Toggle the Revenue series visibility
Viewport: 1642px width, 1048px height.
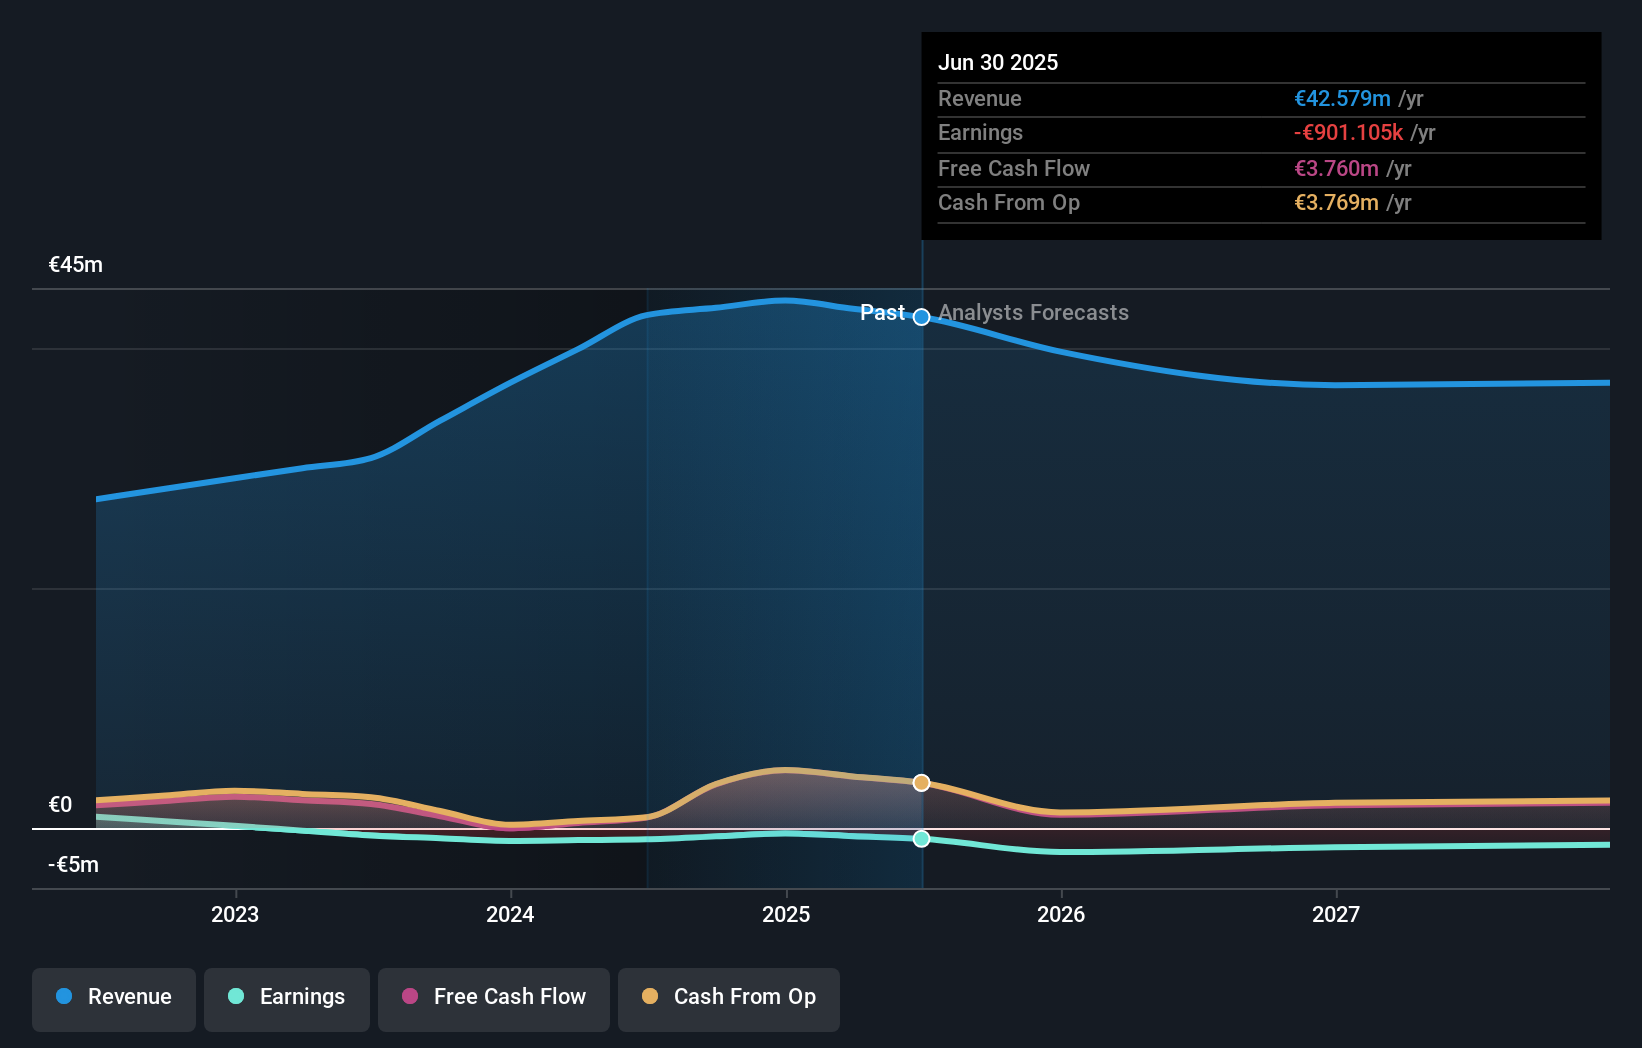(113, 997)
